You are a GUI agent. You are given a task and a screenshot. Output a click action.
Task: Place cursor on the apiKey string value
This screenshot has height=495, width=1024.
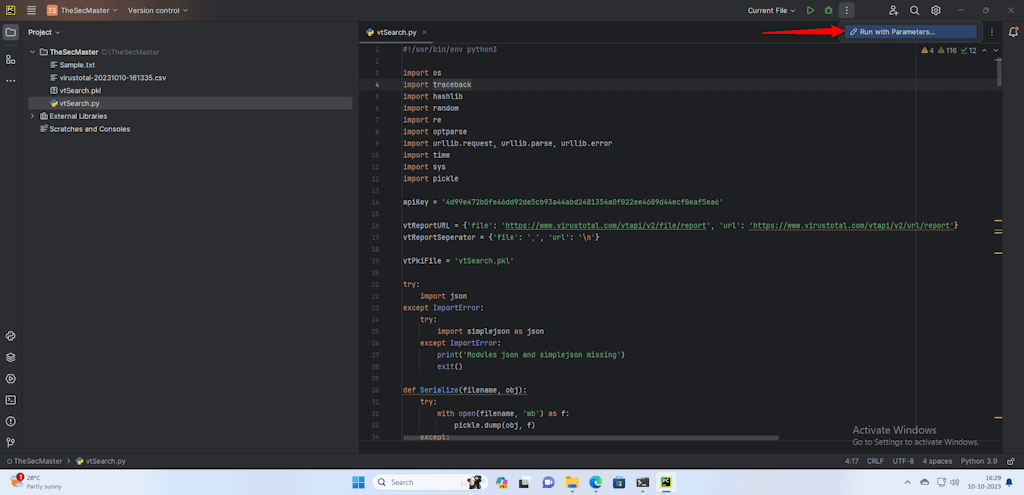pyautogui.click(x=582, y=202)
